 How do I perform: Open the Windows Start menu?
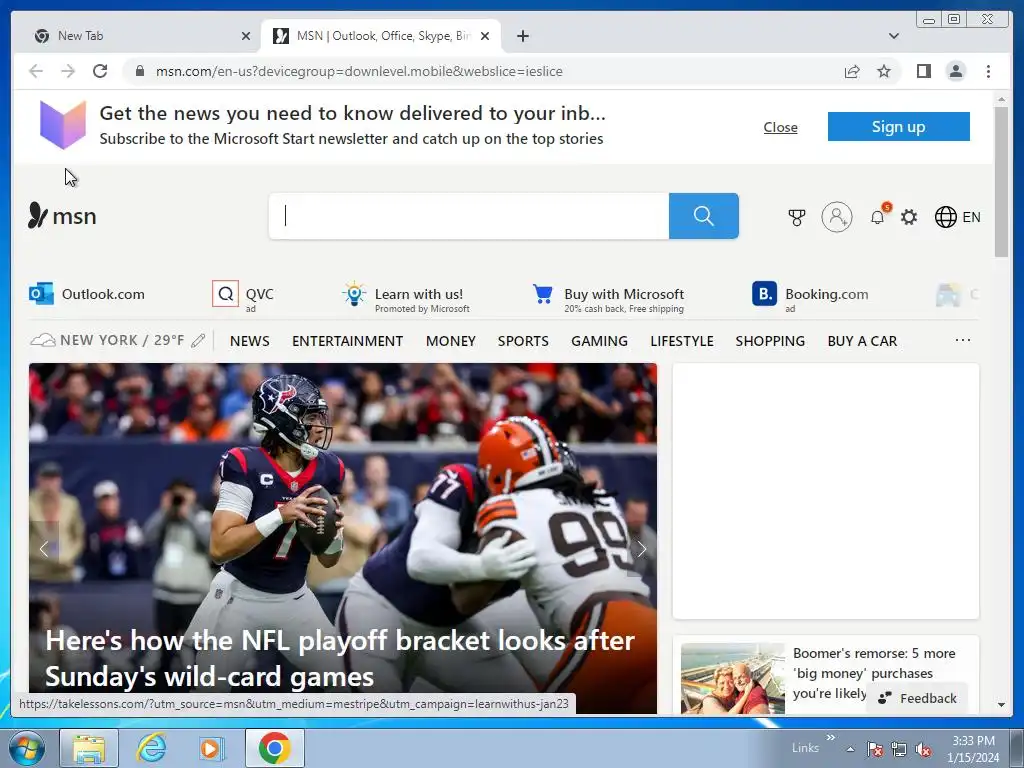pyautogui.click(x=27, y=748)
